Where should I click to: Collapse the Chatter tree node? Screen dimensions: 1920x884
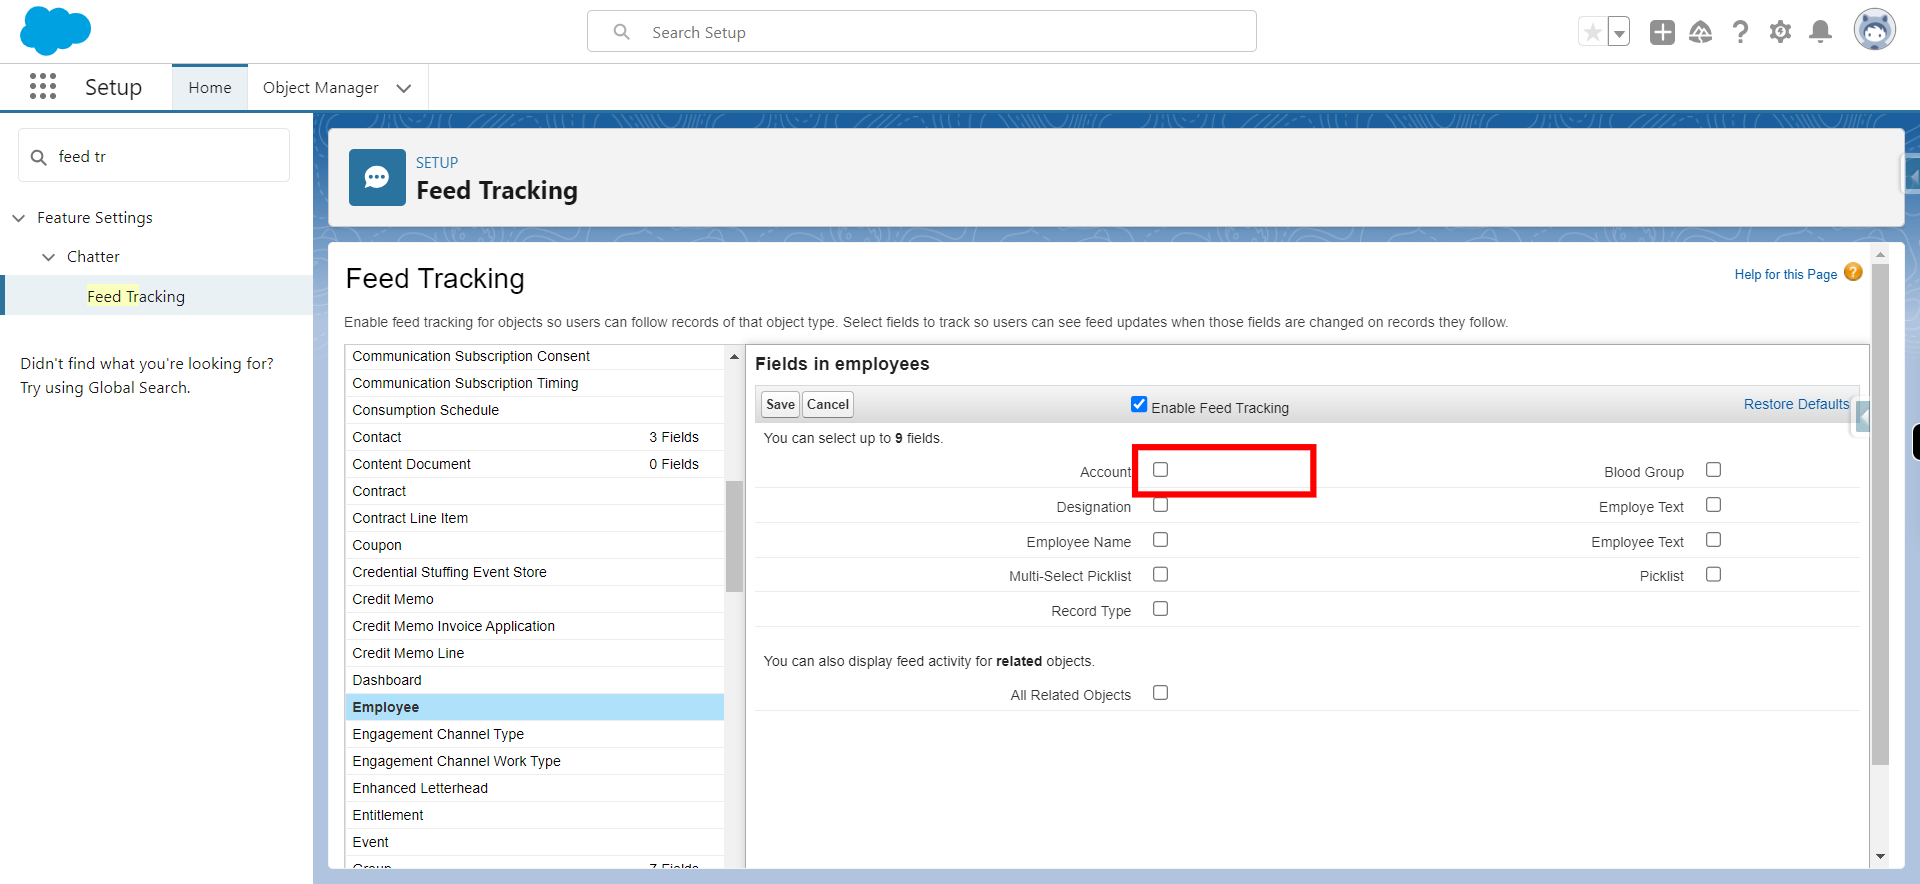click(x=48, y=257)
